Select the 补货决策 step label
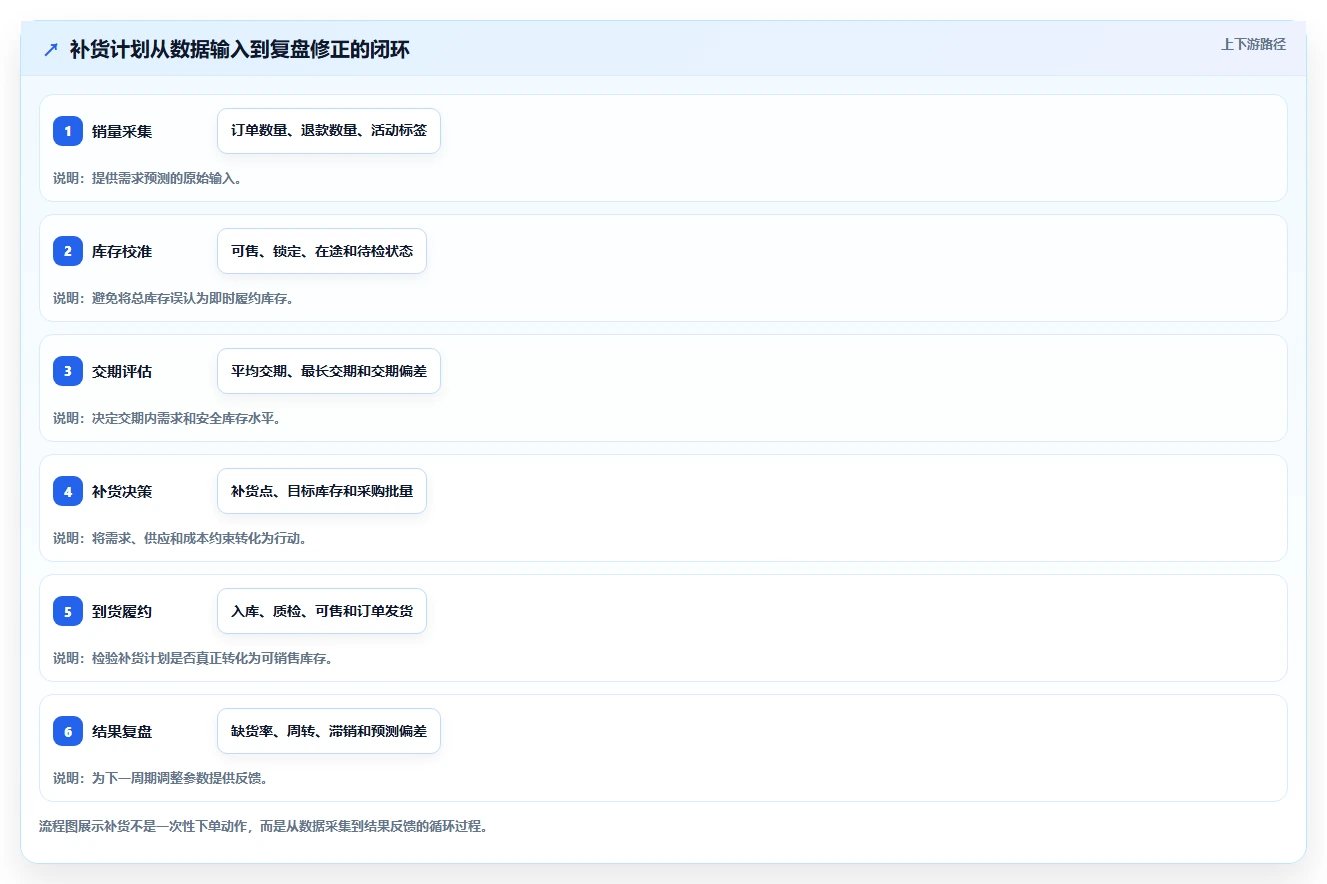The height and width of the screenshot is (884, 1327). point(122,491)
